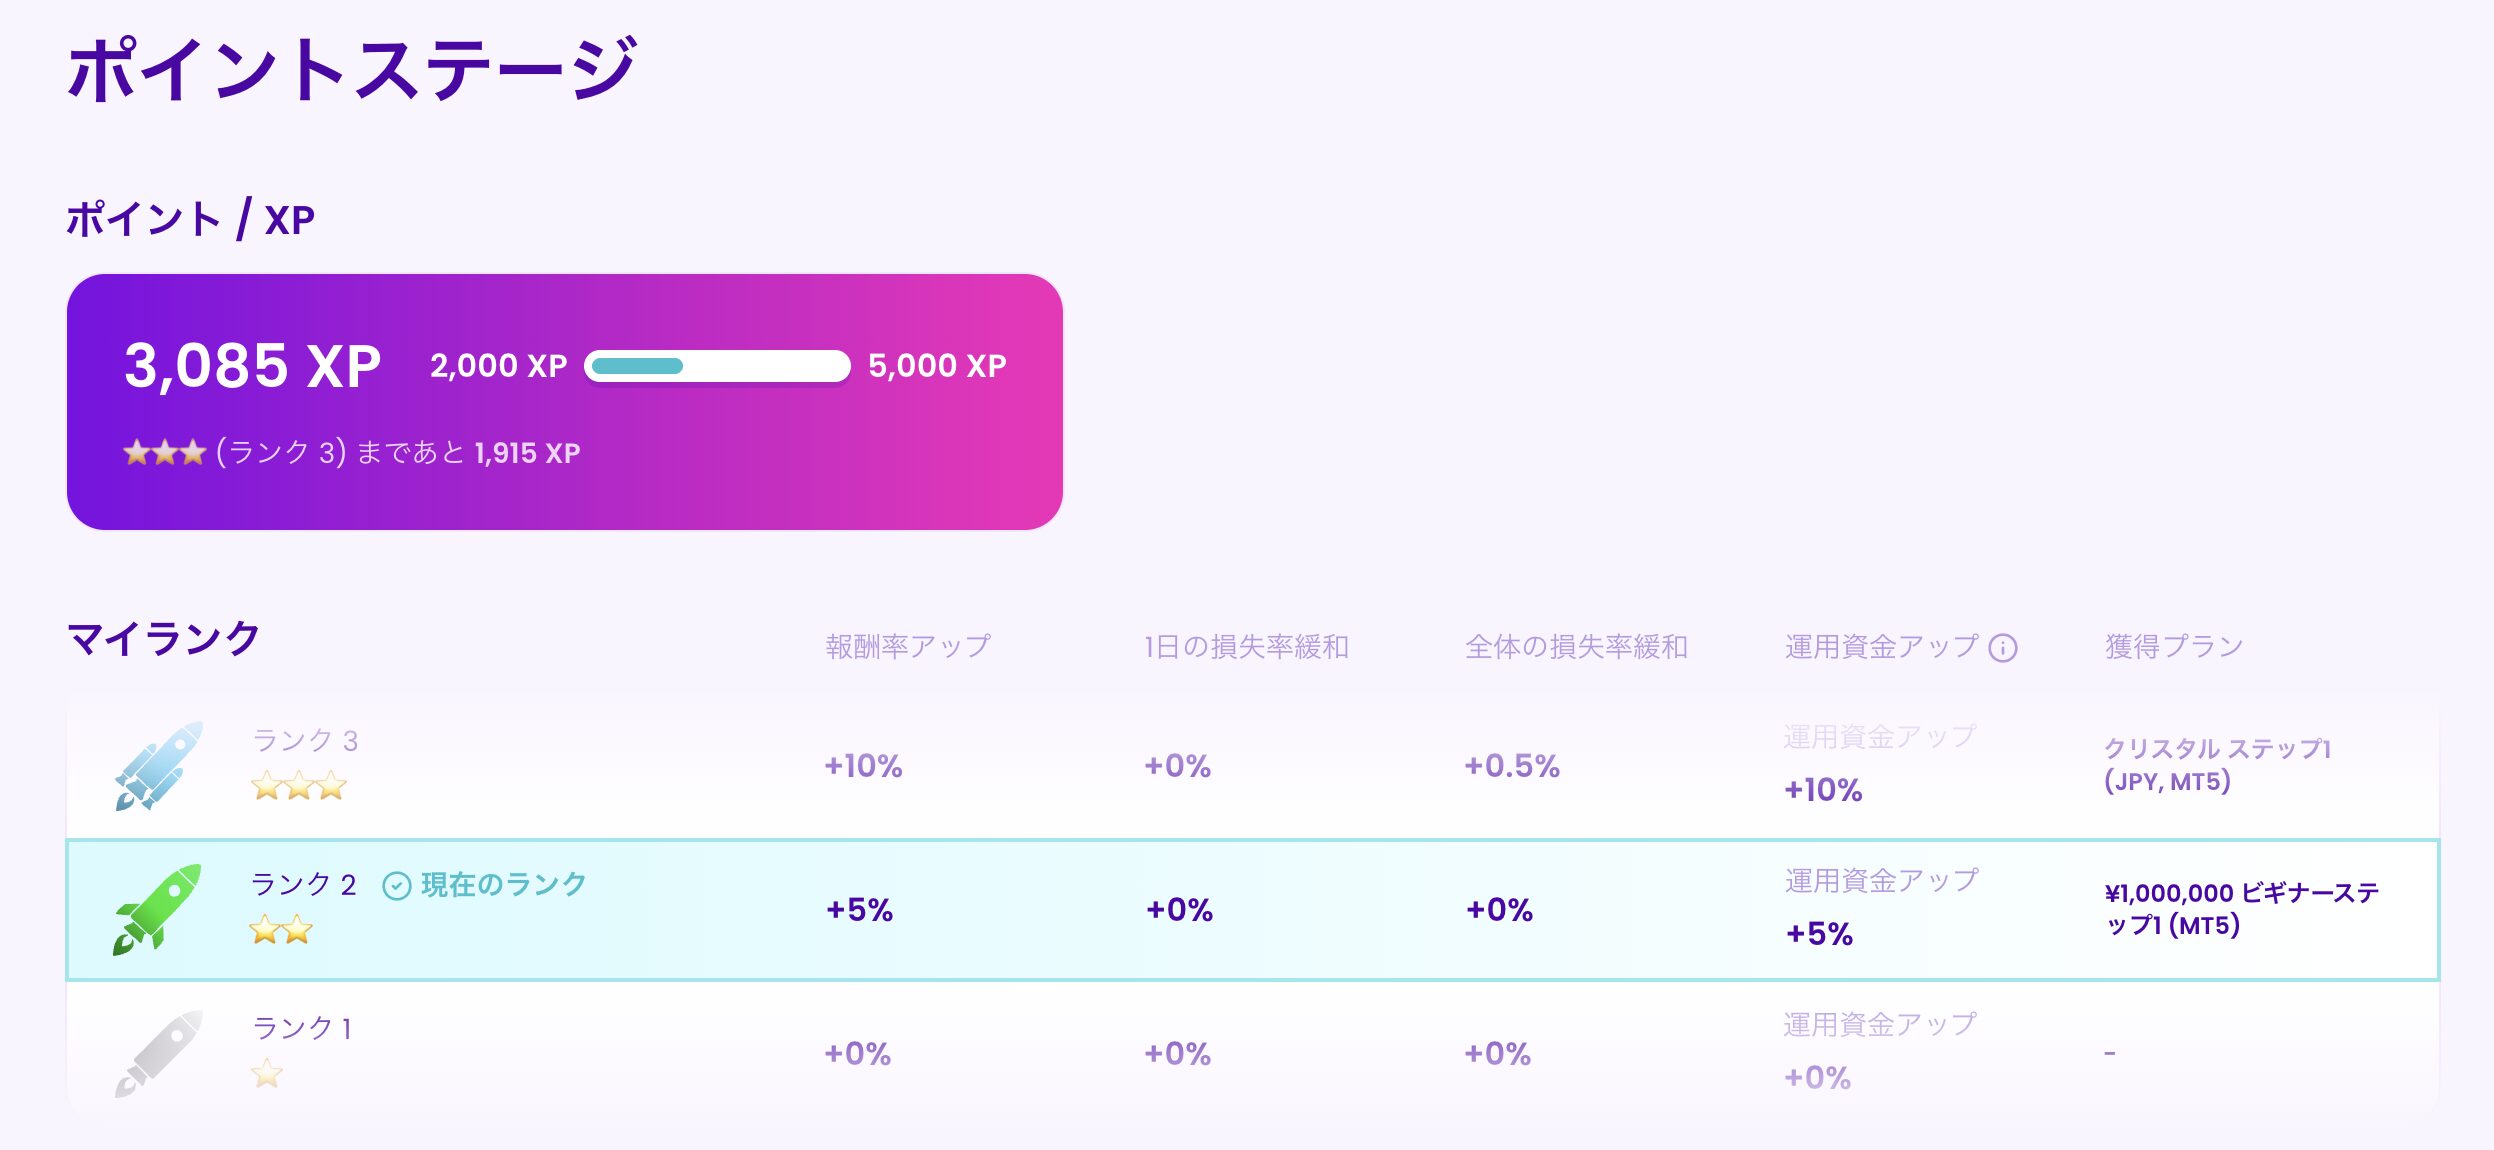Viewport: 2494px width, 1150px height.
Task: Click the 現在のランク label
Action: (503, 885)
